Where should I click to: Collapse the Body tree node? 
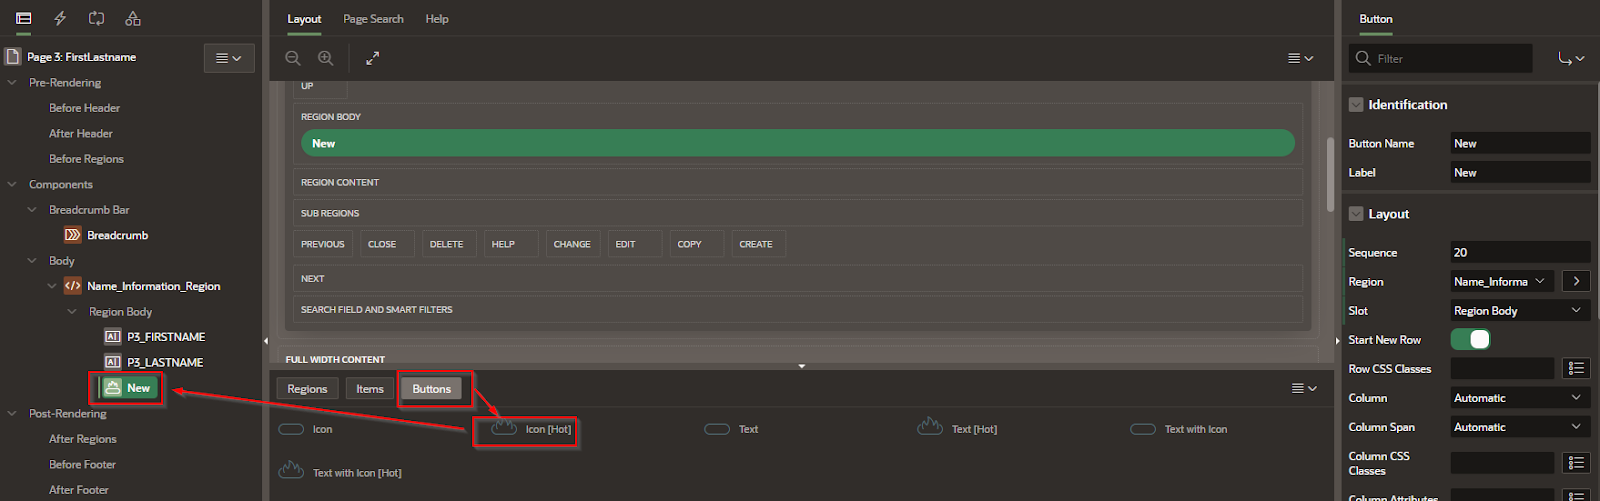pyautogui.click(x=32, y=261)
